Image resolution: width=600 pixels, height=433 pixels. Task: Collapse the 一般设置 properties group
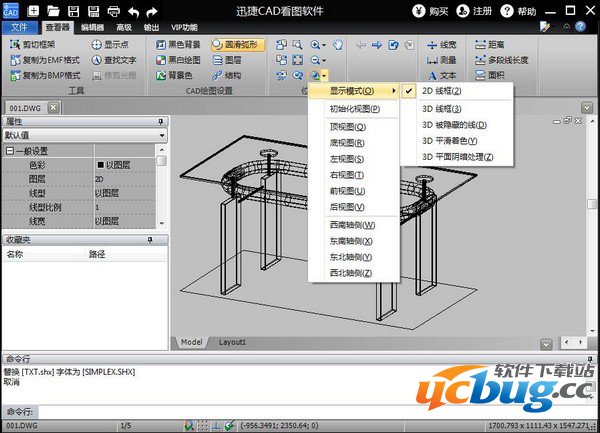(9, 150)
